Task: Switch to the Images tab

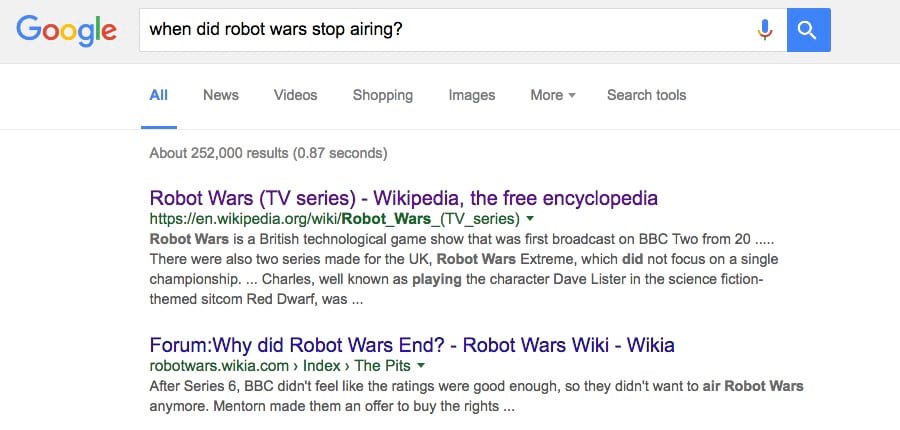Action: point(471,95)
